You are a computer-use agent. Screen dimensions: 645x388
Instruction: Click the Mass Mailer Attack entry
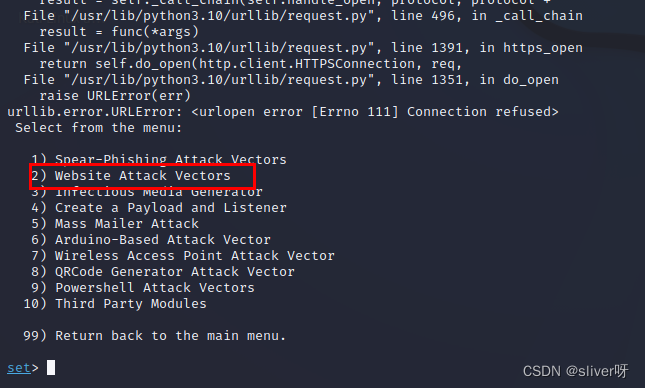(x=115, y=224)
